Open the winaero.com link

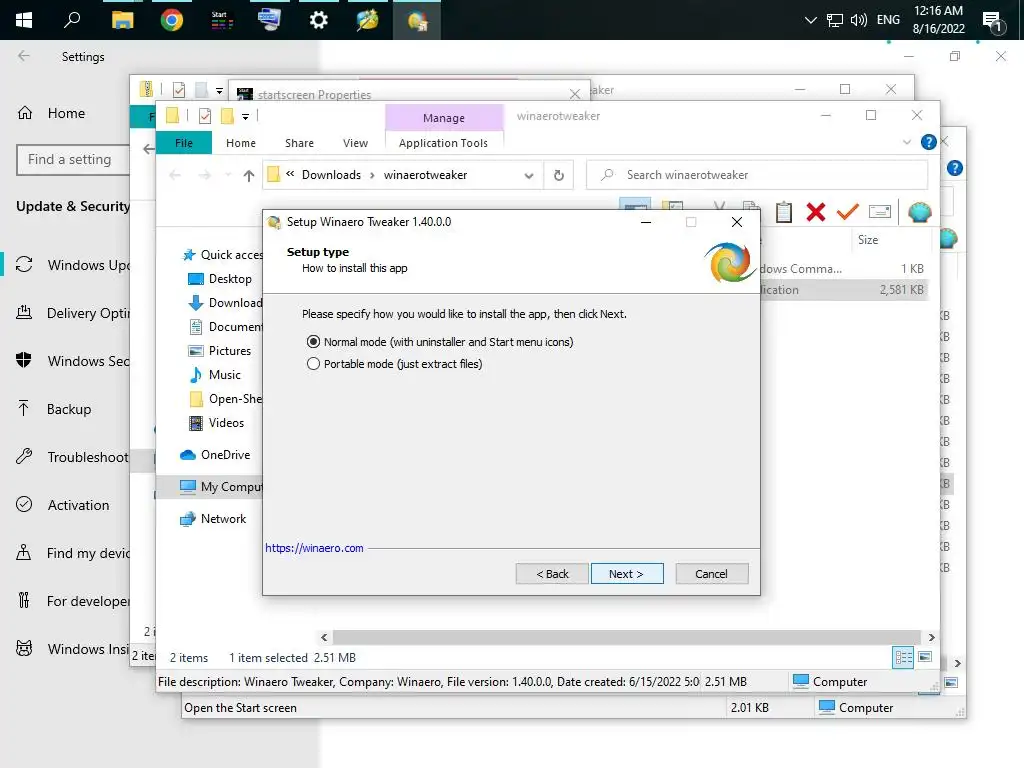point(314,548)
